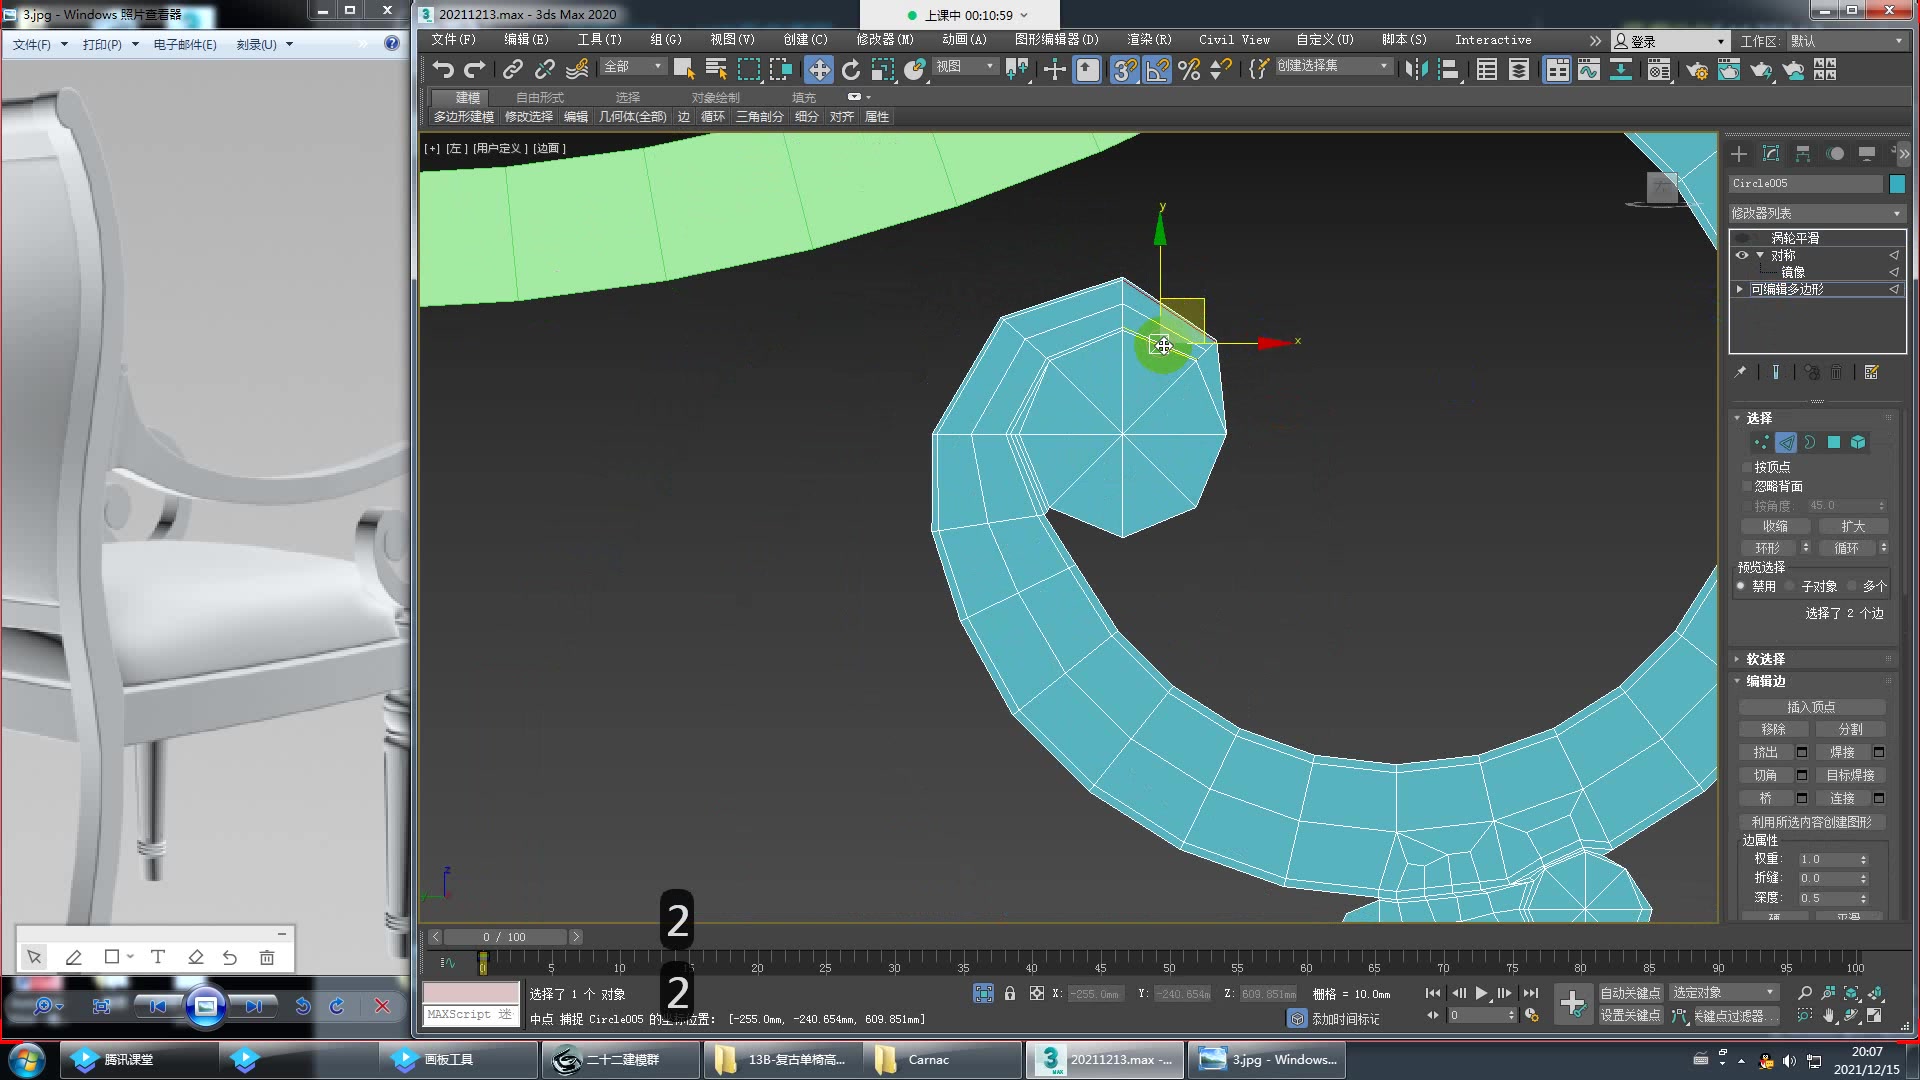This screenshot has height=1080, width=1920.
Task: Select the Link objects chain icon
Action: click(513, 69)
